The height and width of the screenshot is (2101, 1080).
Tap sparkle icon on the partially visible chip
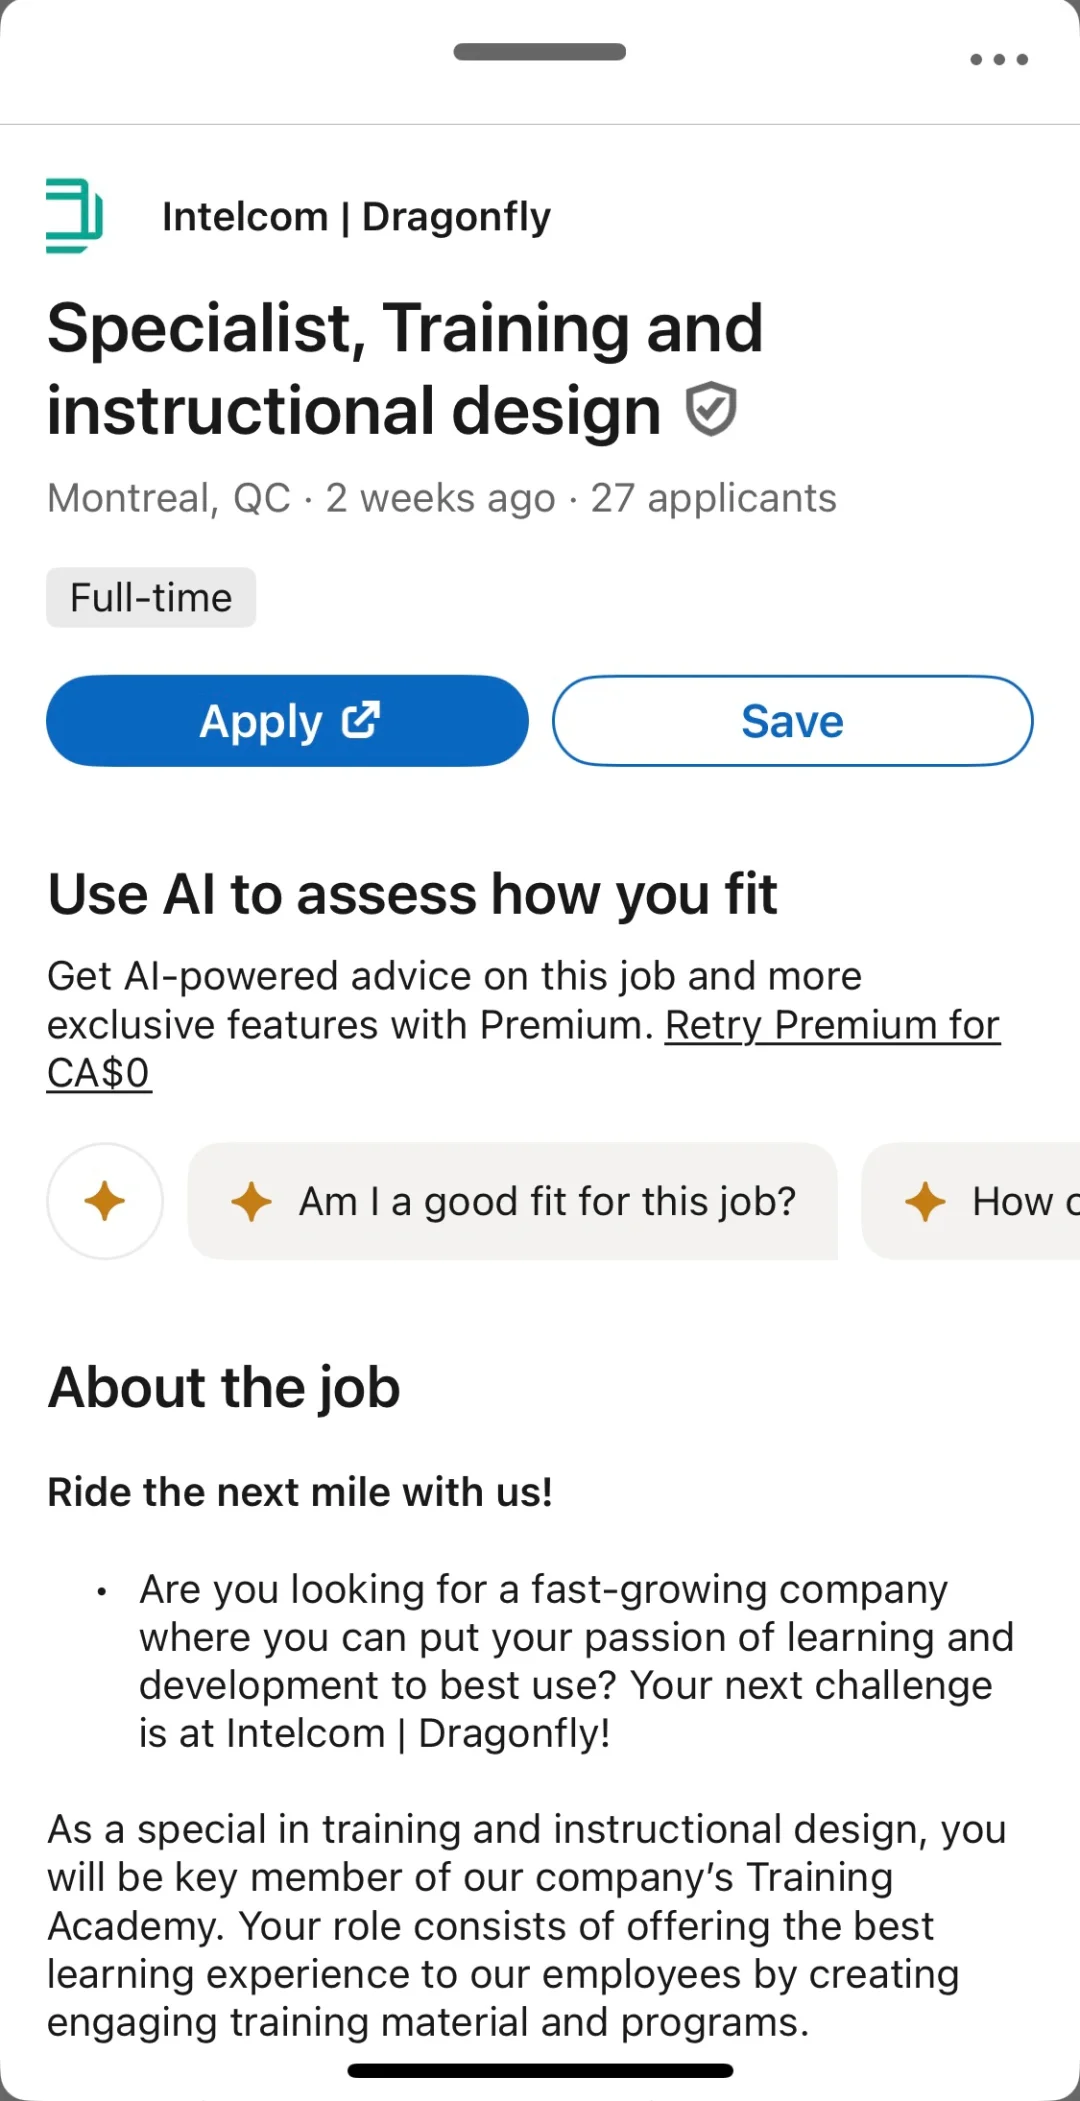coord(925,1201)
